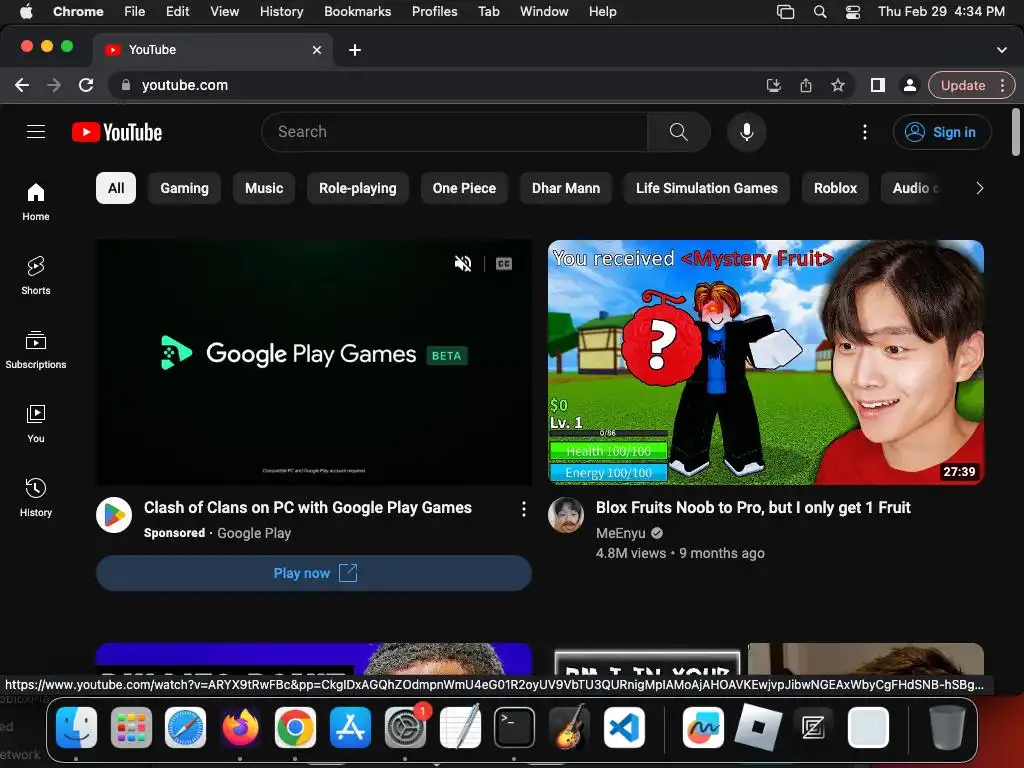
Task: Select the All filter chip
Action: [x=116, y=188]
